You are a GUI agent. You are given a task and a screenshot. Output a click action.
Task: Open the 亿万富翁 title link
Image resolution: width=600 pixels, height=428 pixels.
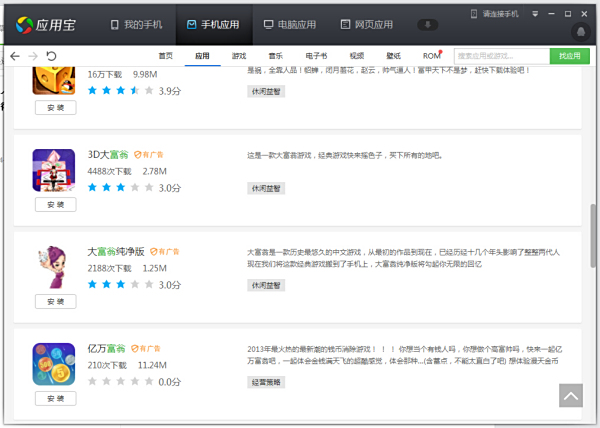[x=106, y=348]
